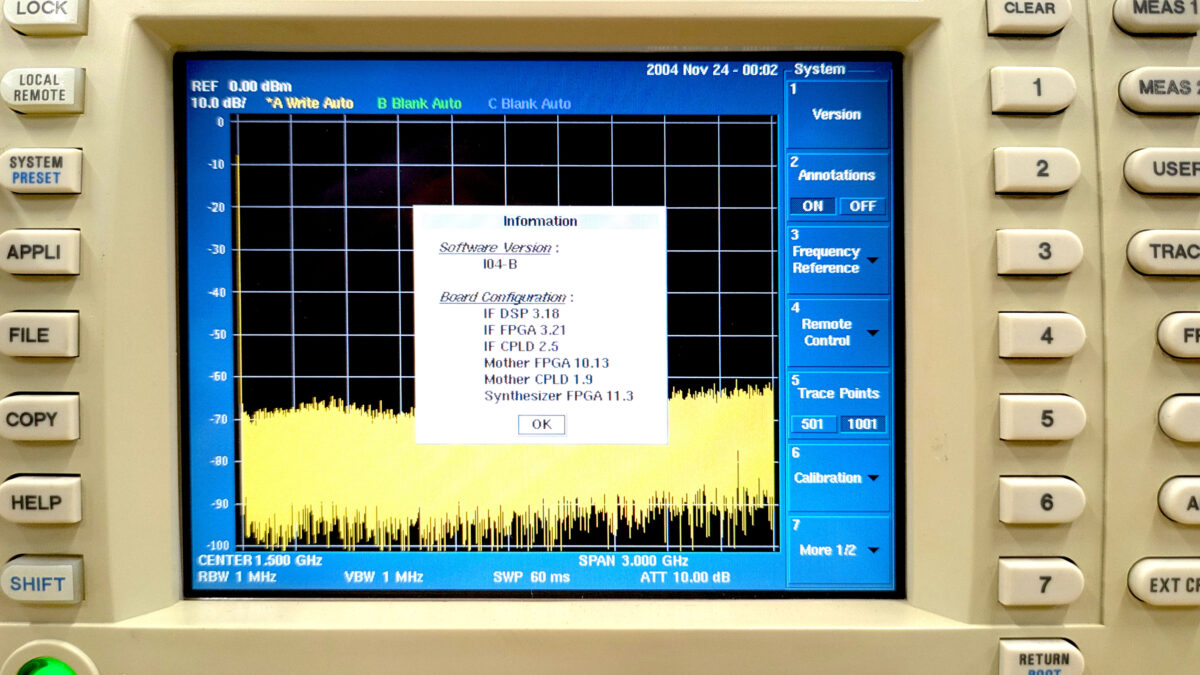Set Trace Points to 1001
Viewport: 1200px width, 675px height.
[x=862, y=424]
